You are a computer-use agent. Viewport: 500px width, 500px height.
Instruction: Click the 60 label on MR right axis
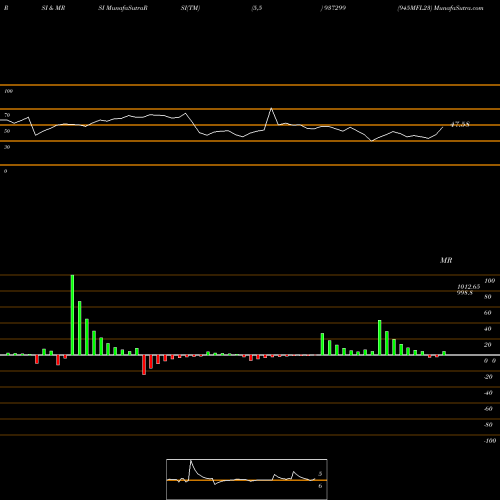[x=488, y=313]
